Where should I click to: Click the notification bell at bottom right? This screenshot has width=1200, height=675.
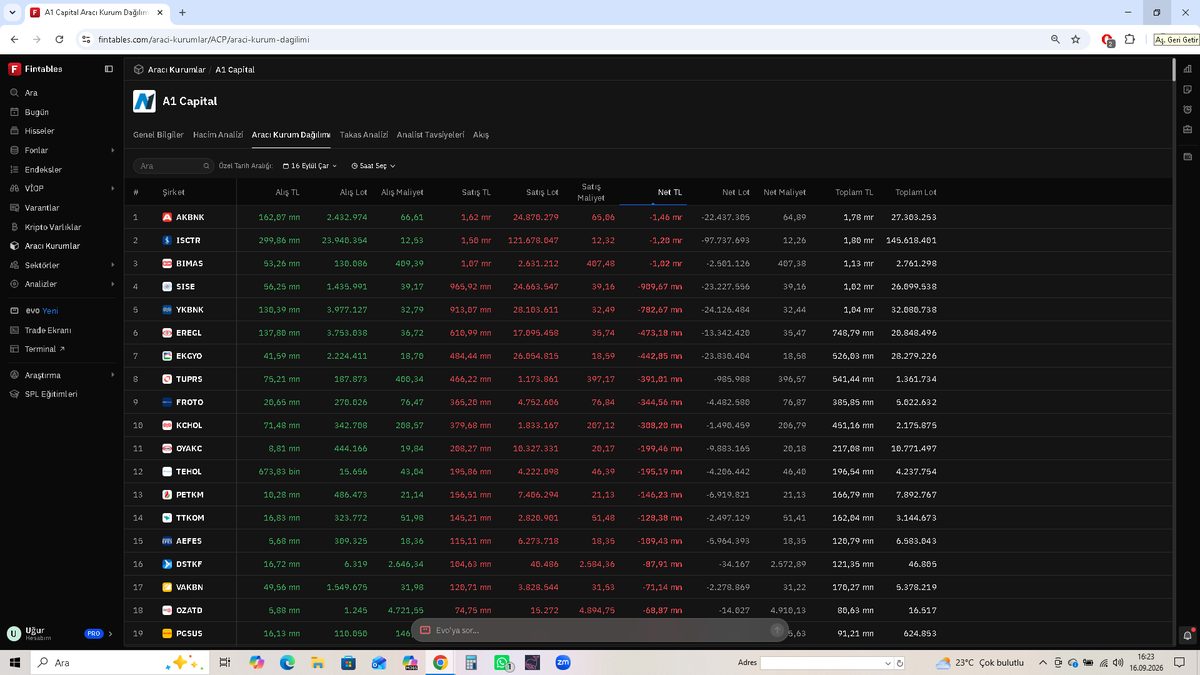pos(1187,634)
